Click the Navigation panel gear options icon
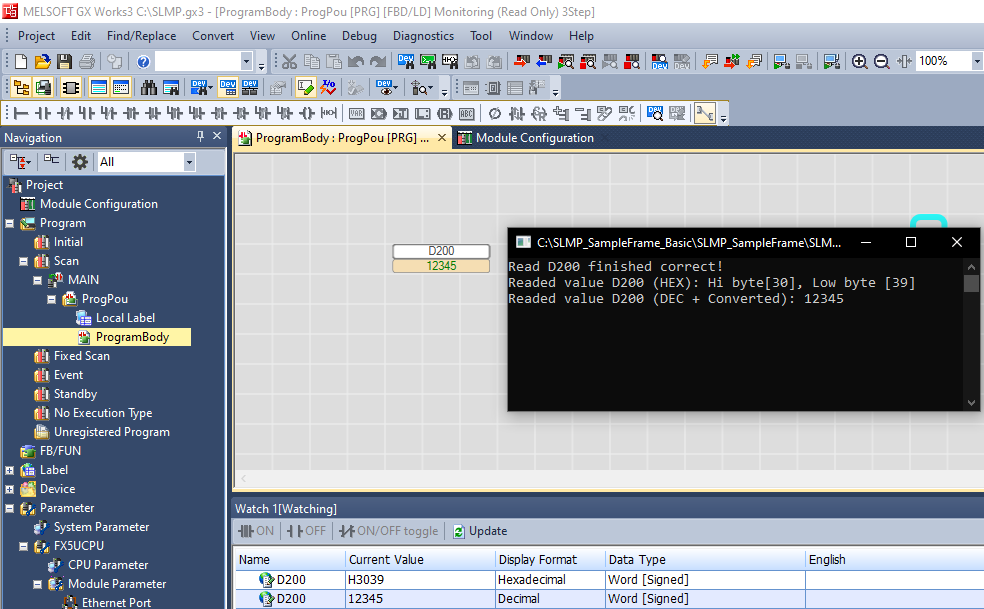 (x=80, y=162)
